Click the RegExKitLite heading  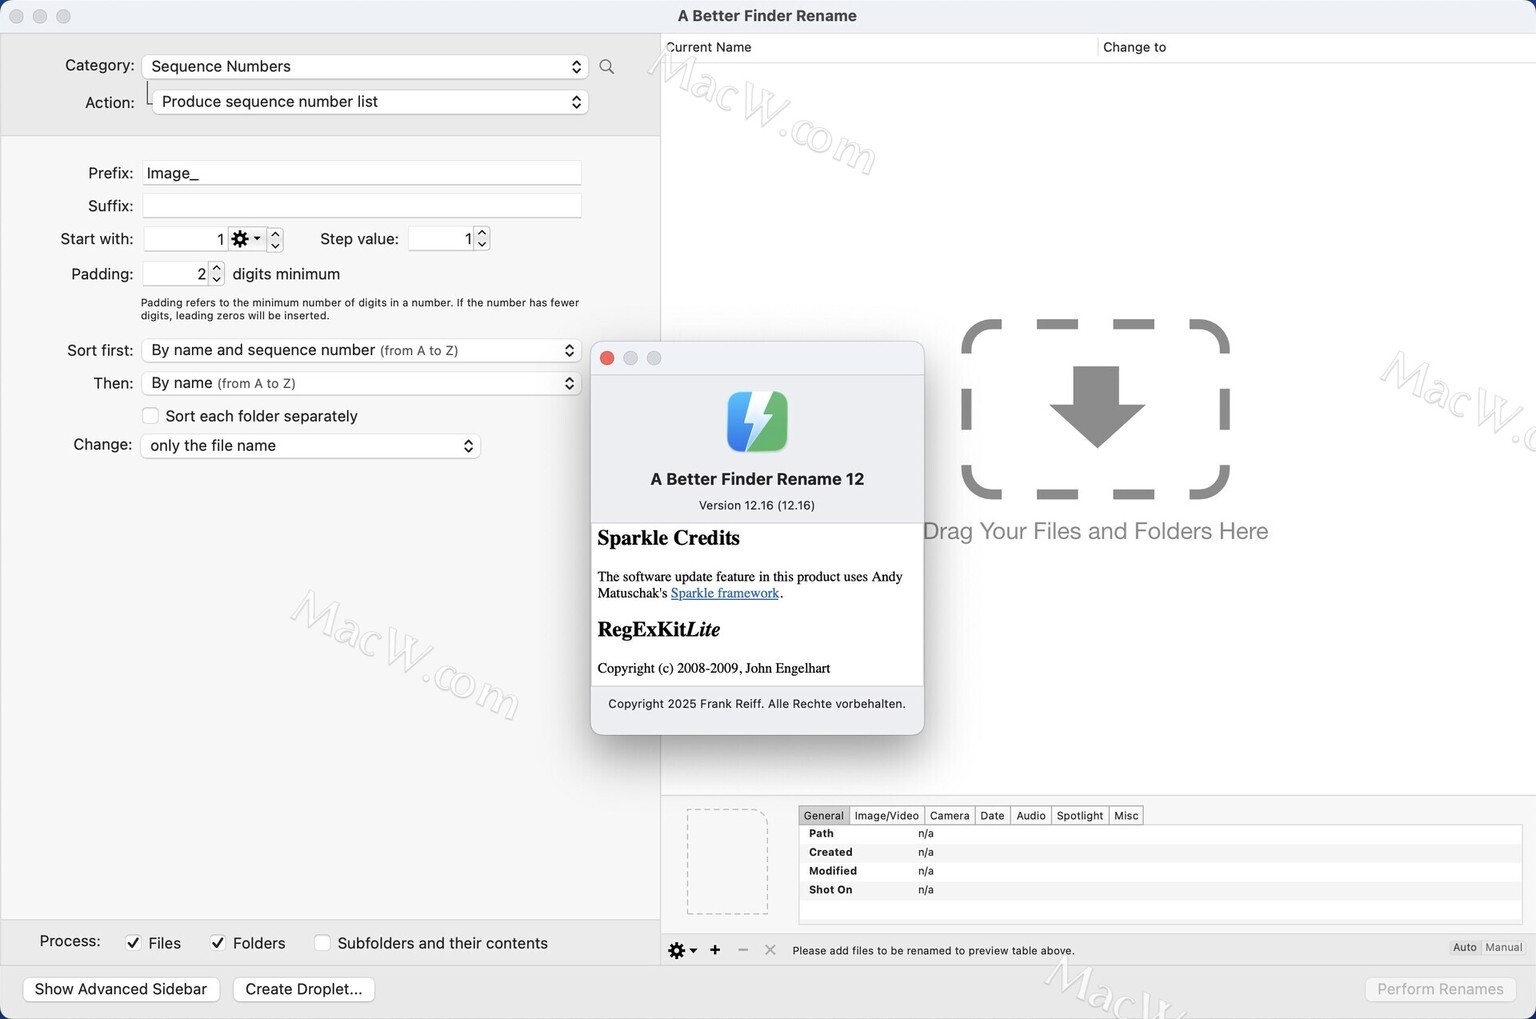click(659, 629)
